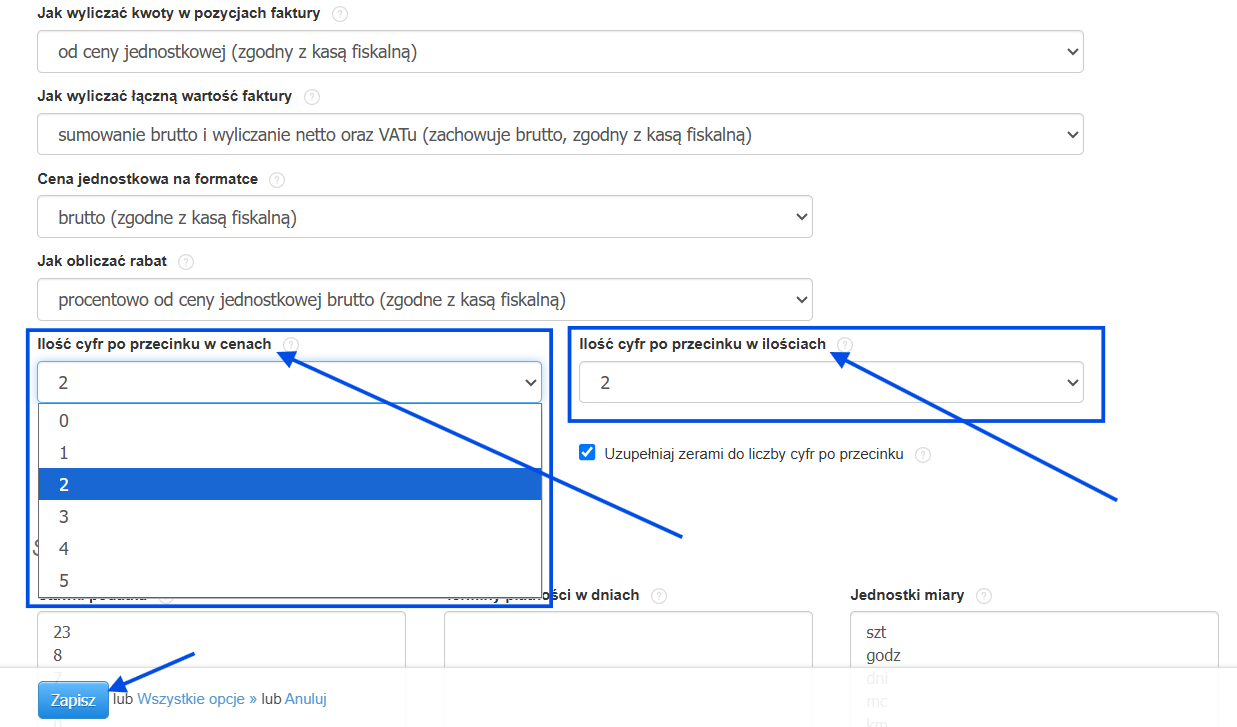Open 'Ilość cyfr po przecinku w ilościach' dropdown
The height and width of the screenshot is (727, 1237).
pos(831,382)
